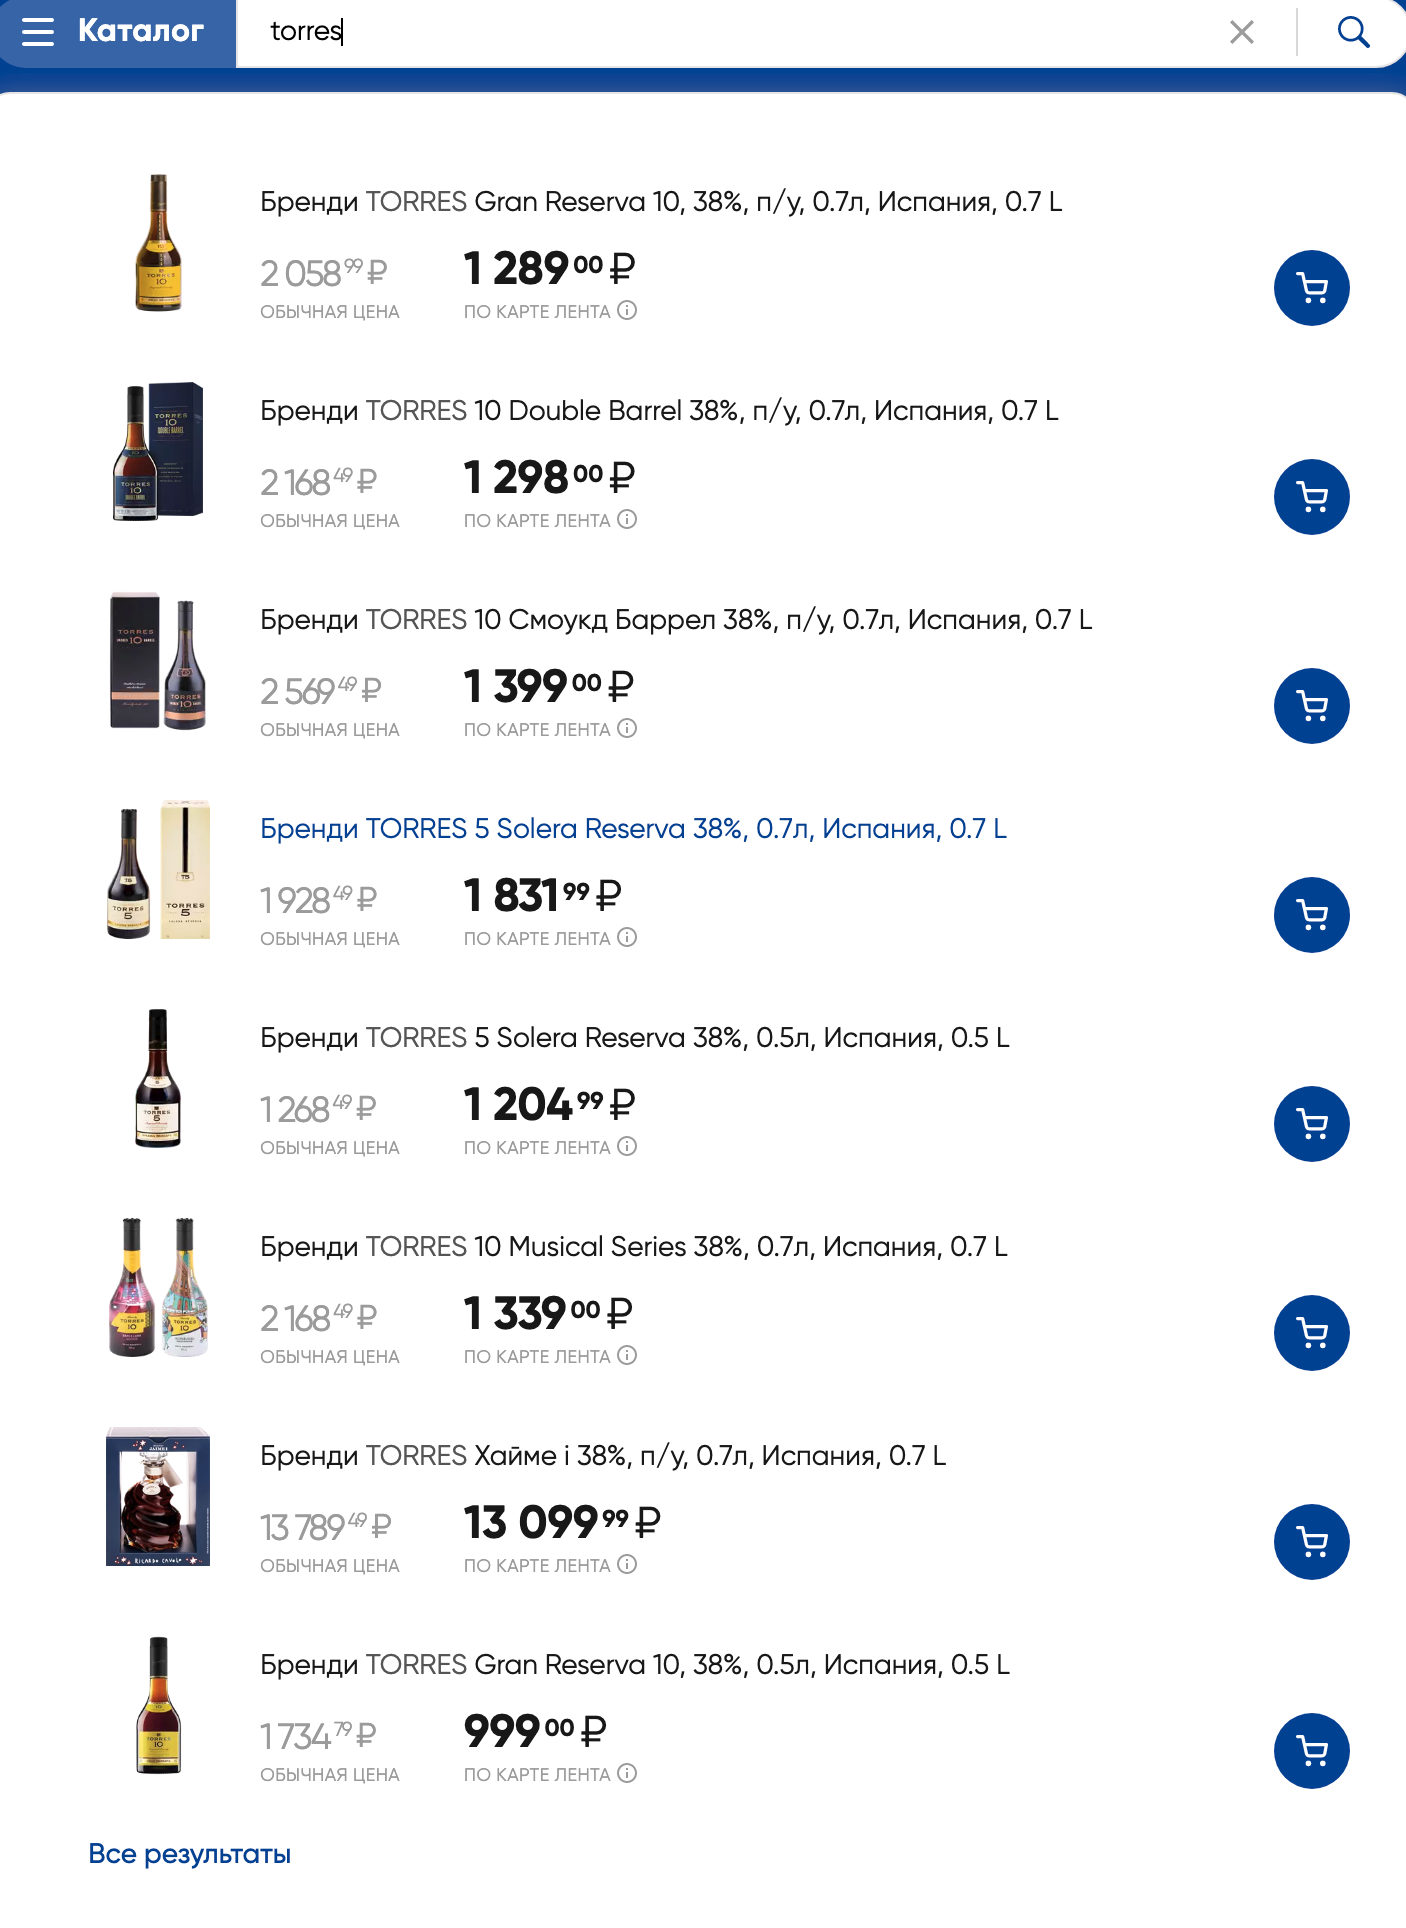Add TORRES 10 Double Barrel to cart
This screenshot has width=1406, height=1928.
[x=1311, y=497]
